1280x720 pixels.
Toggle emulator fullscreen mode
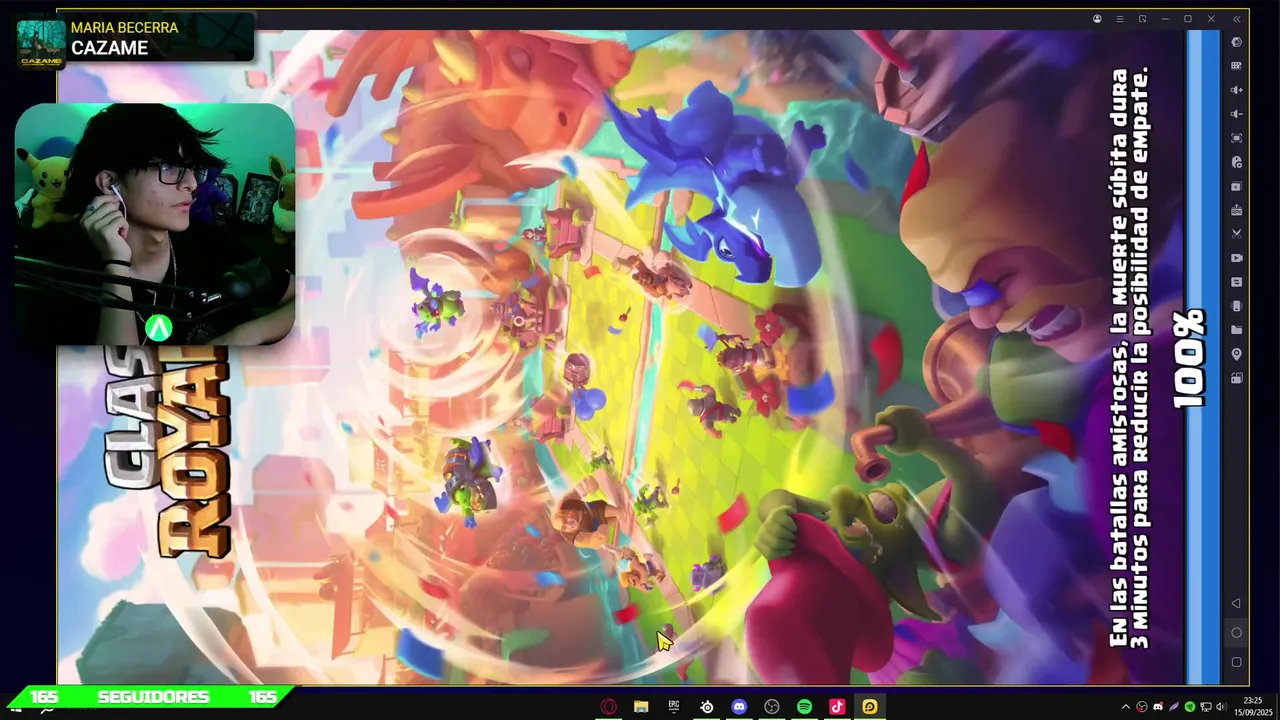click(x=1237, y=138)
